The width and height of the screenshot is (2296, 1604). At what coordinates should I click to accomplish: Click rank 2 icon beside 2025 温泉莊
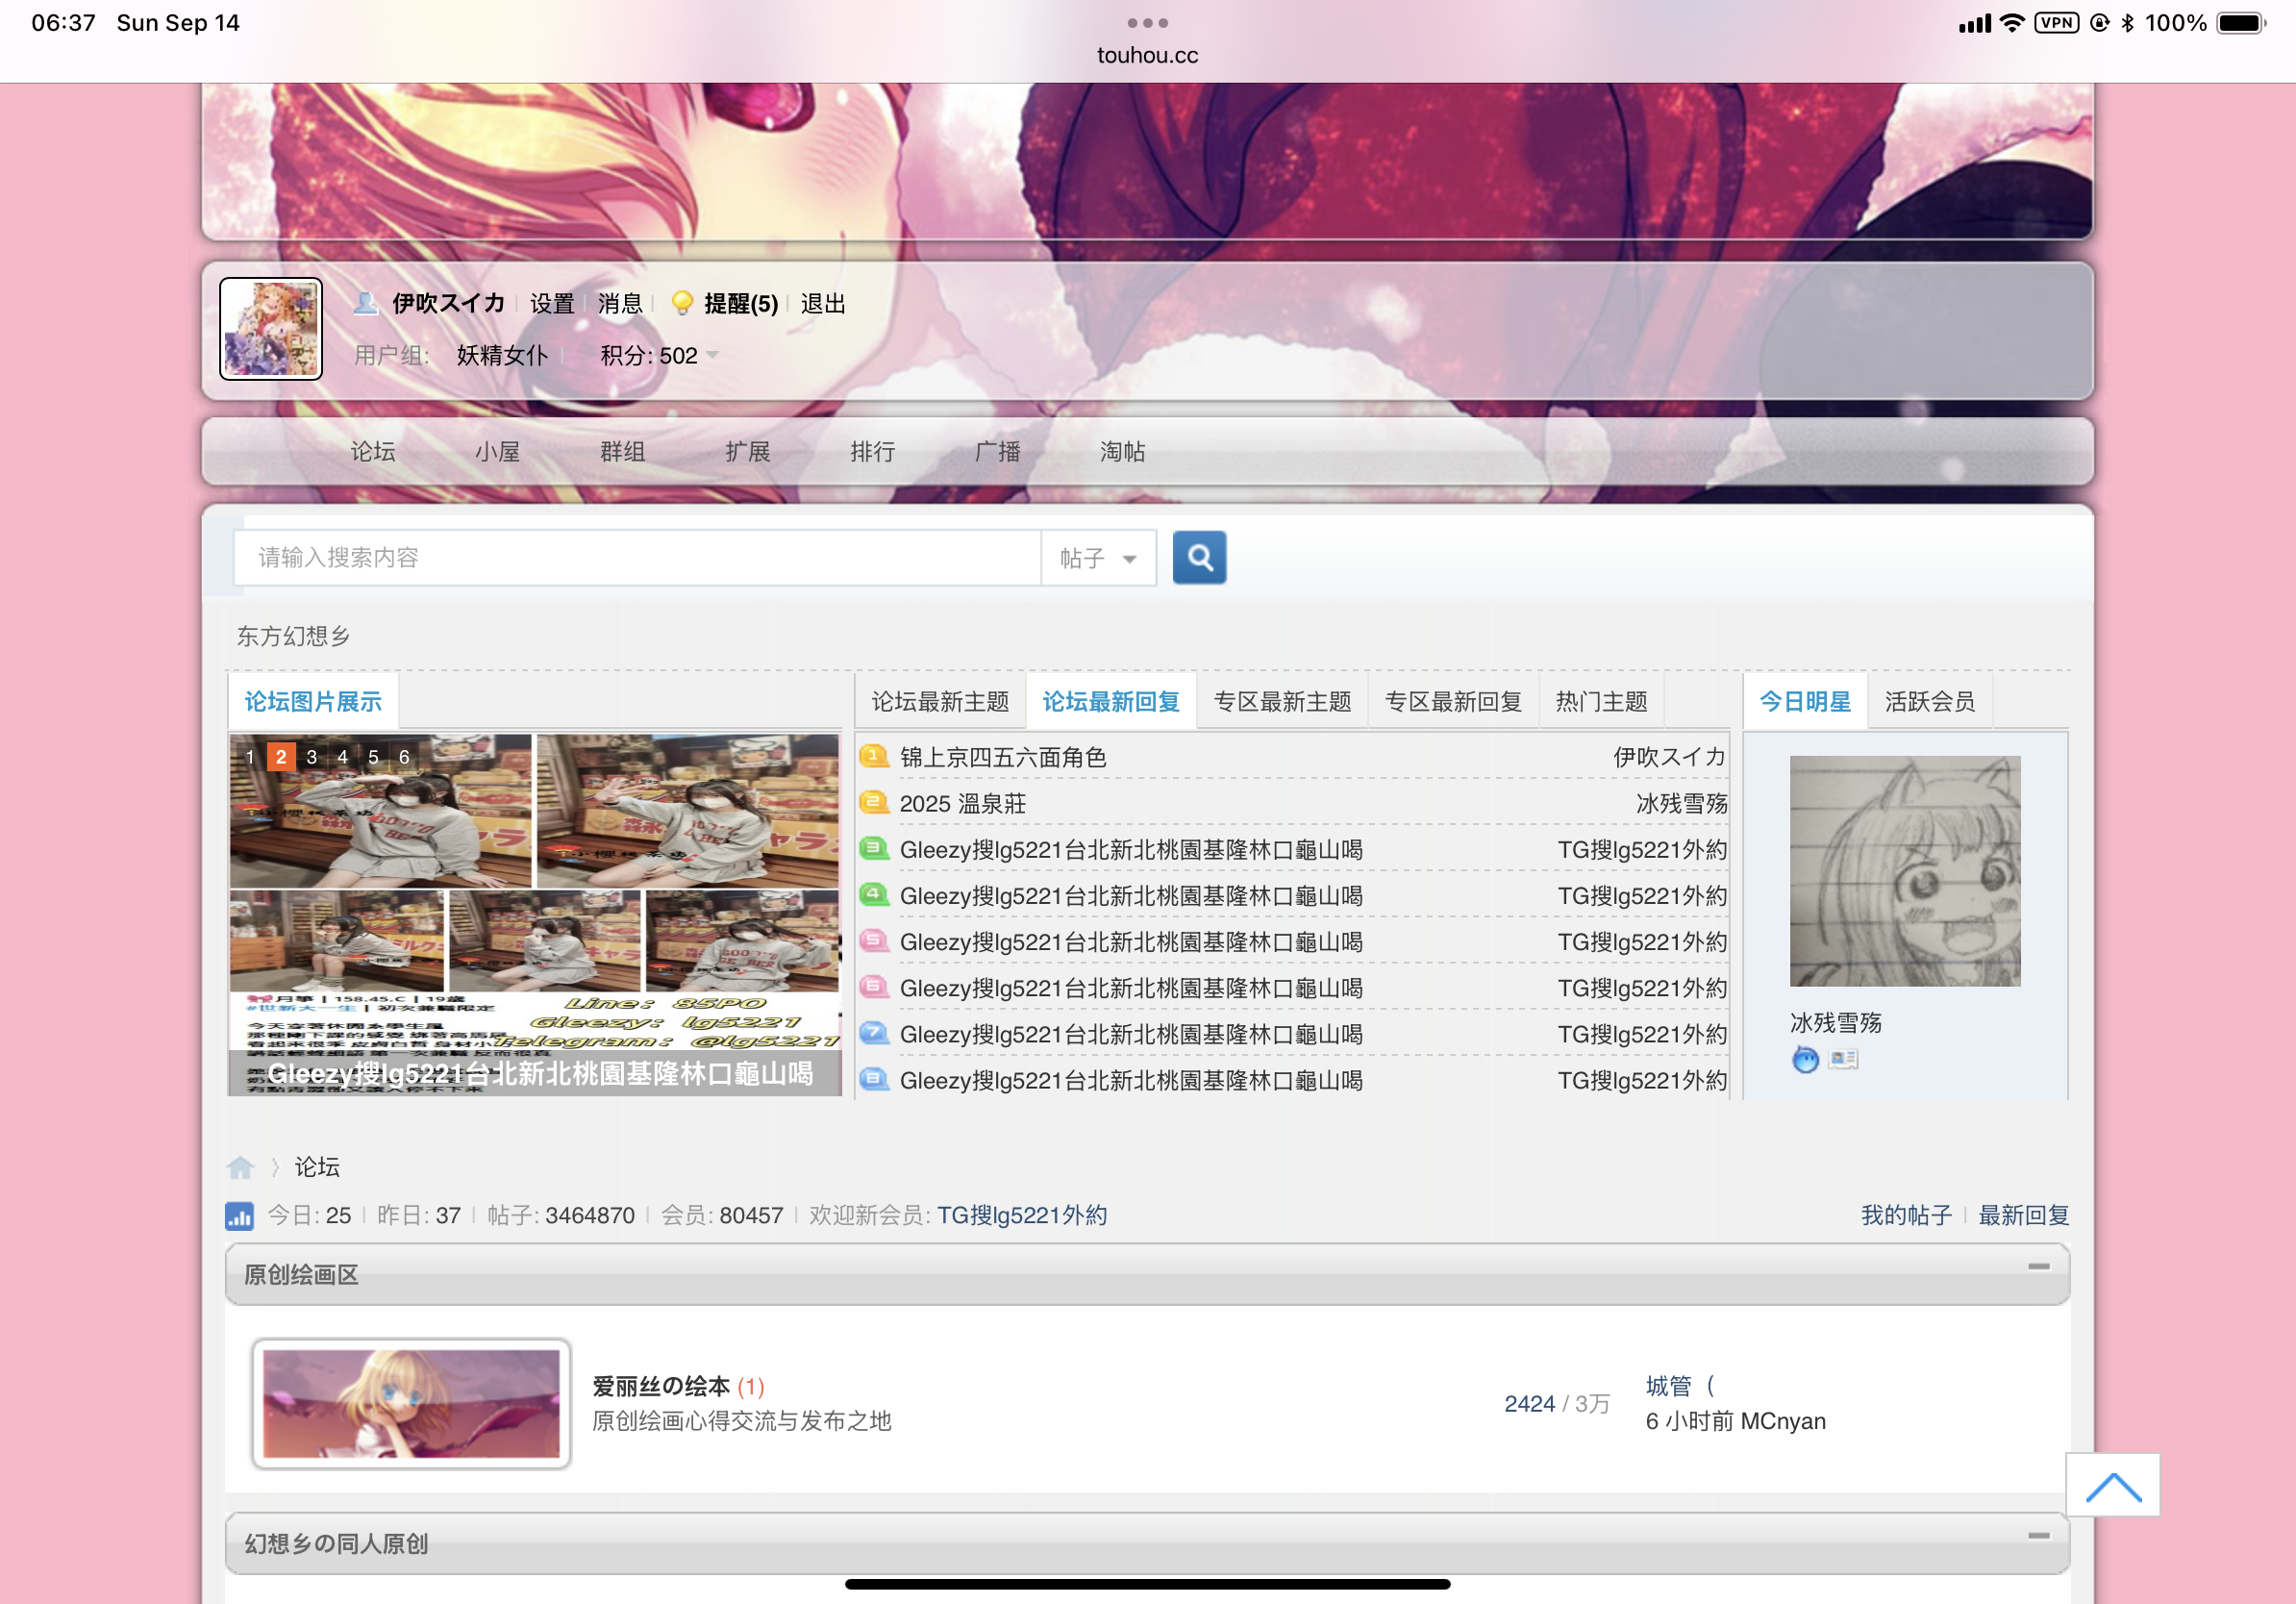[874, 803]
